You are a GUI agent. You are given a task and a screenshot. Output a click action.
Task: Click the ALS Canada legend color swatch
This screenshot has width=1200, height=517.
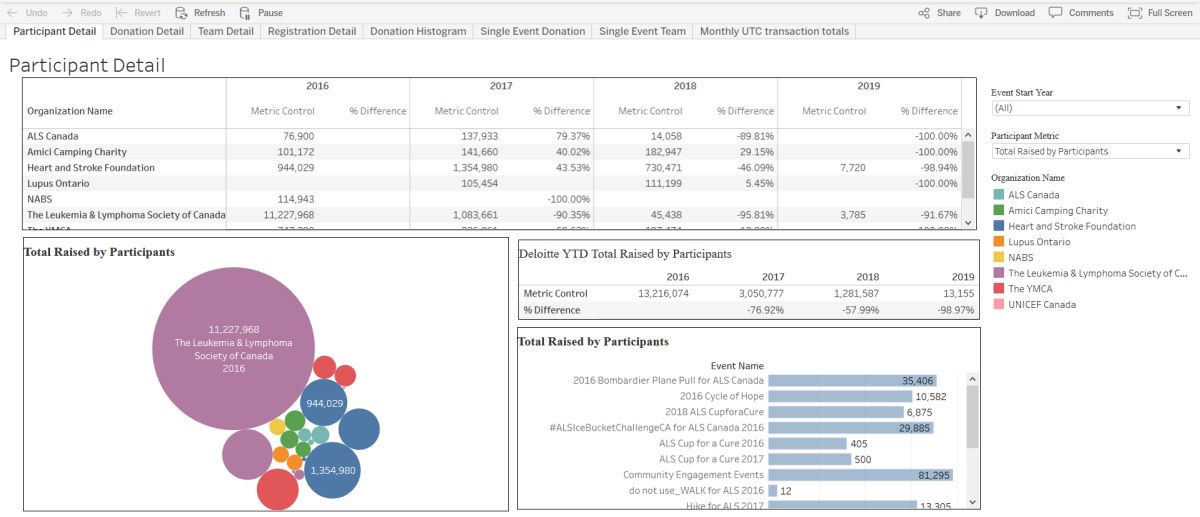pyautogui.click(x=998, y=195)
